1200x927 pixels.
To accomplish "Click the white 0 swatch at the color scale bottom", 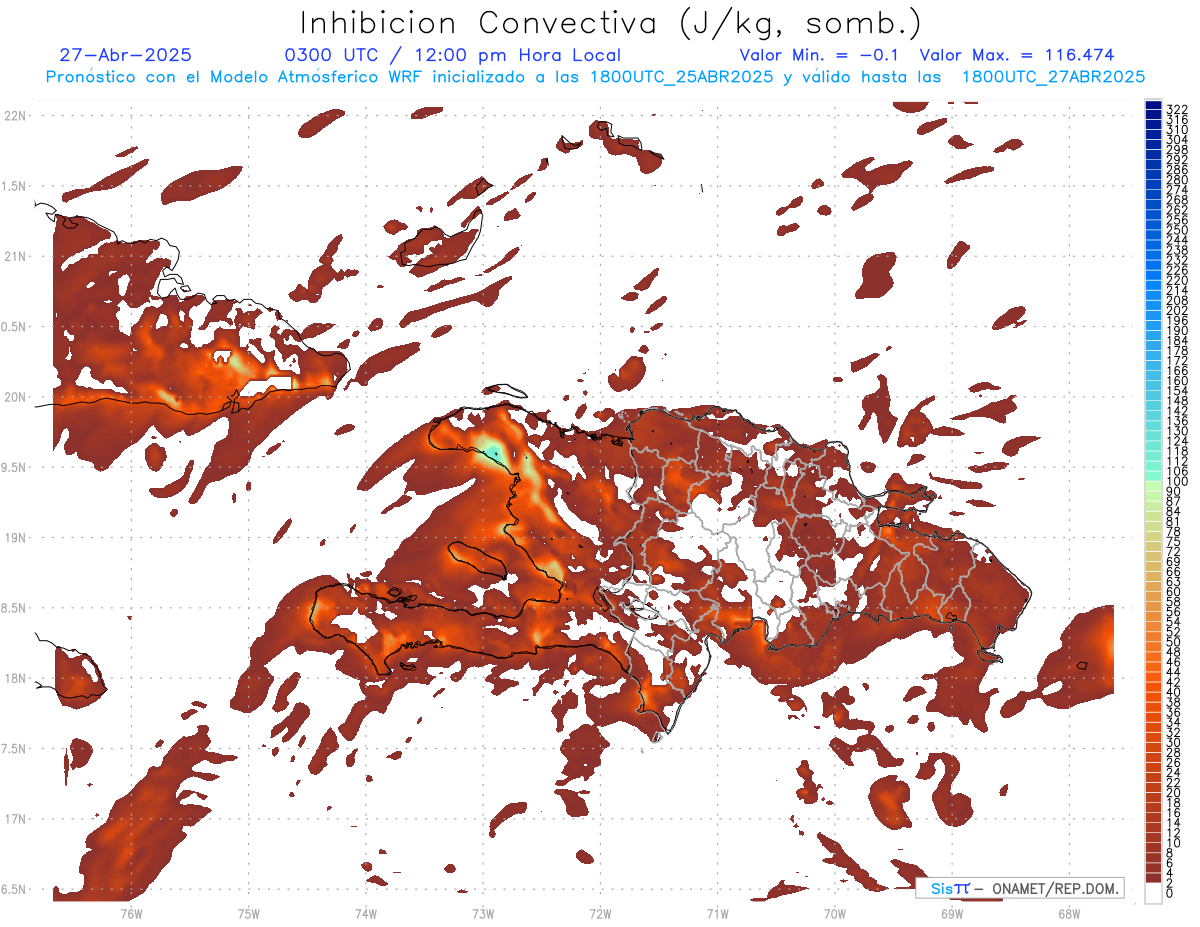I will pos(1153,895).
